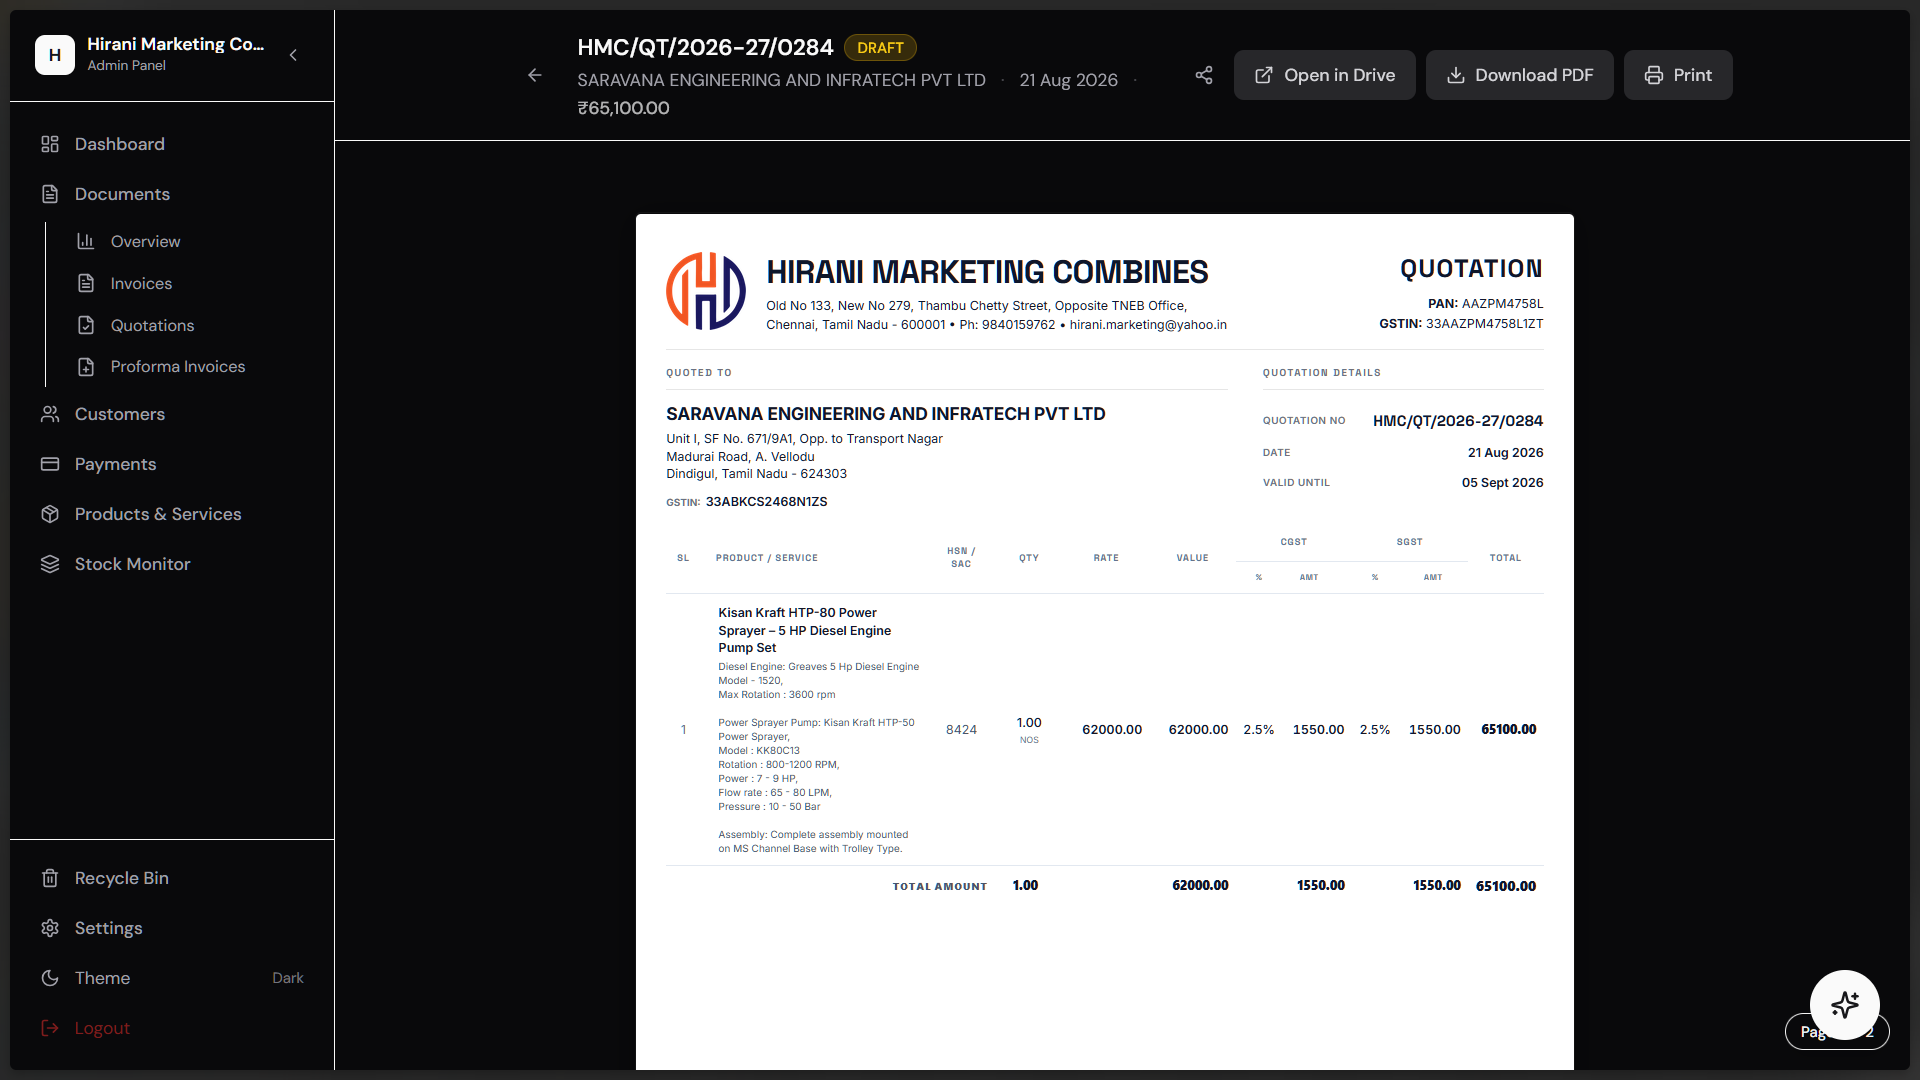The image size is (1920, 1080).
Task: Click the Kisan Kraft HTP-80 product title
Action: click(805, 630)
